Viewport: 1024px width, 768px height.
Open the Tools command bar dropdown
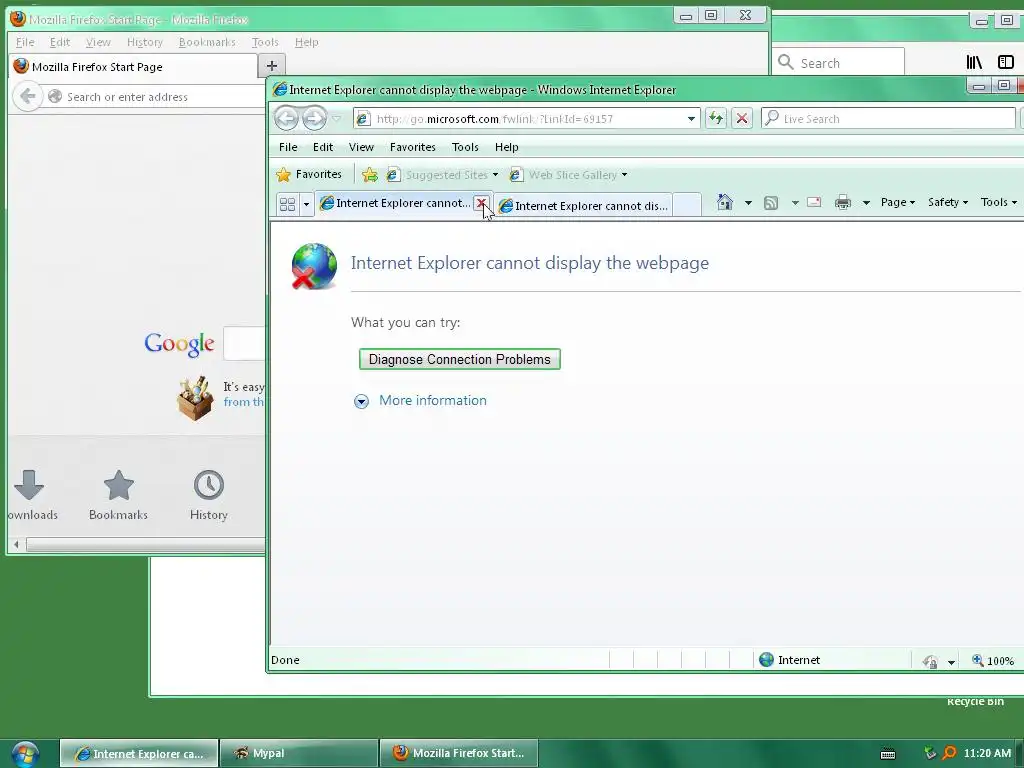coord(999,202)
